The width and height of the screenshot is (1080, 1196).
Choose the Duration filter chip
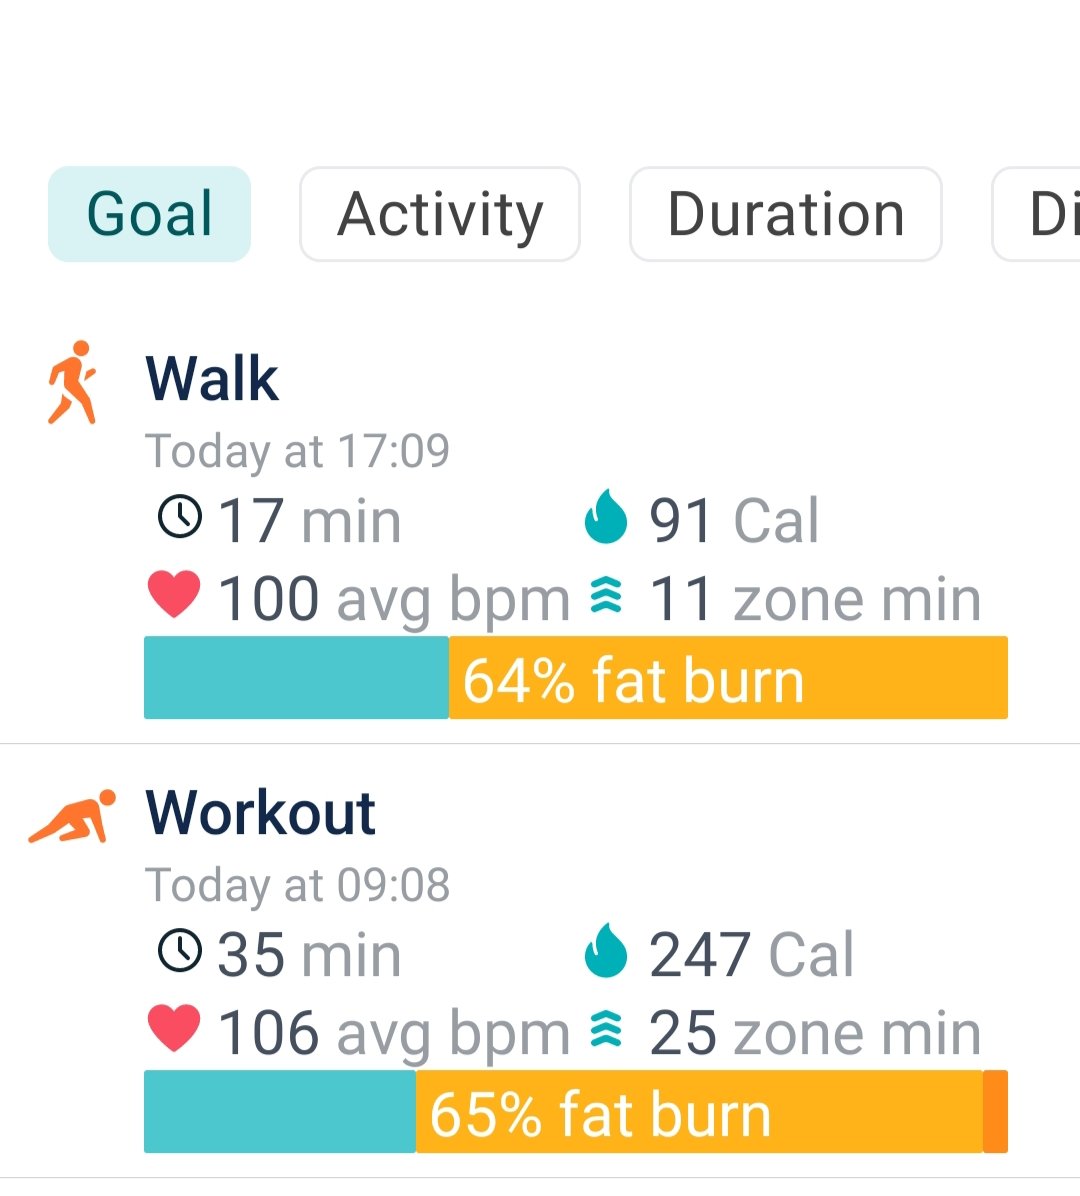pos(785,214)
